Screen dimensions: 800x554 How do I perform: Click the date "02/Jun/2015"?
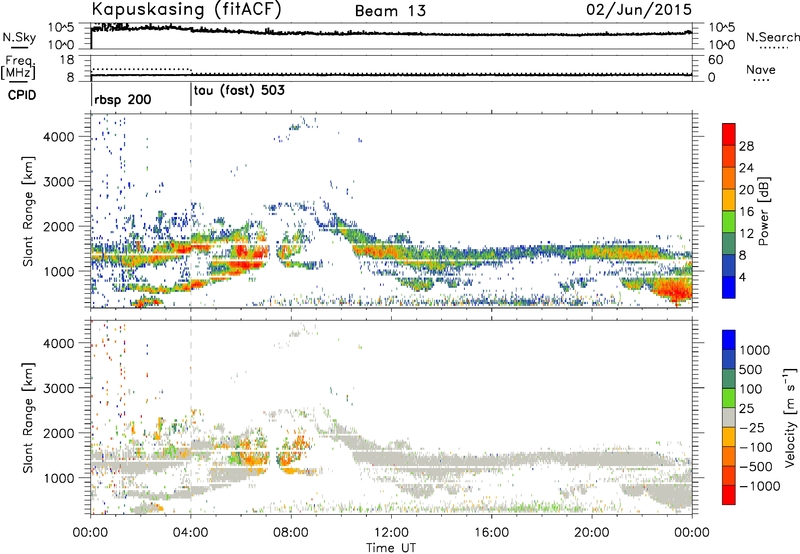coord(639,9)
